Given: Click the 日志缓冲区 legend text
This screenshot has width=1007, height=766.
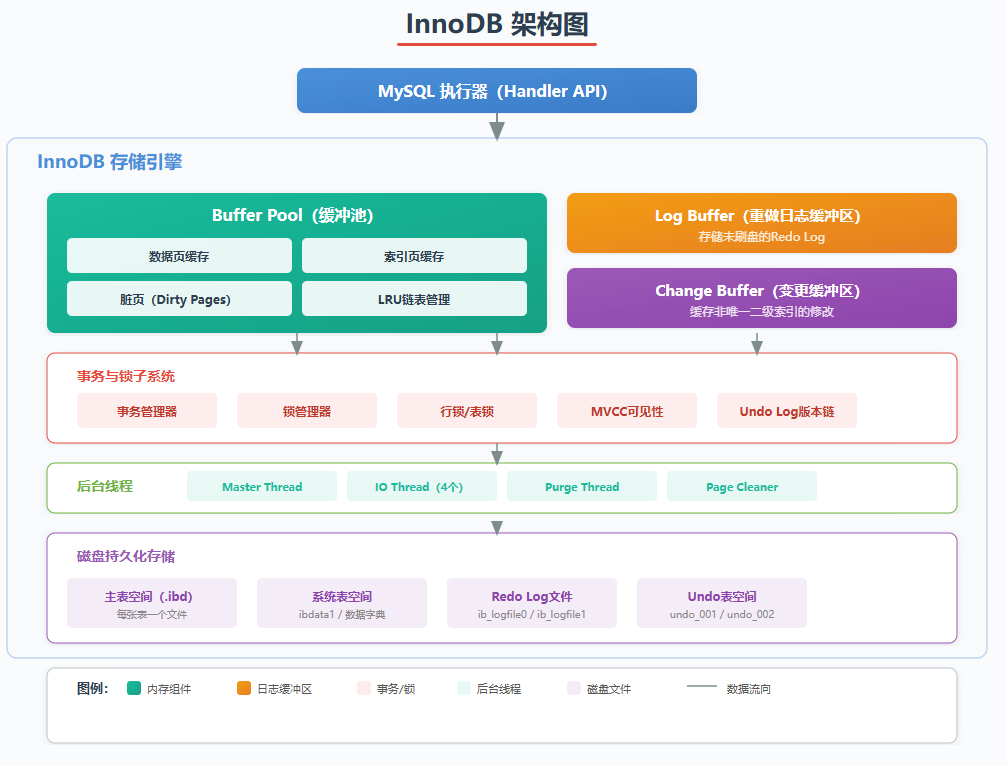Looking at the screenshot, I should tap(285, 689).
